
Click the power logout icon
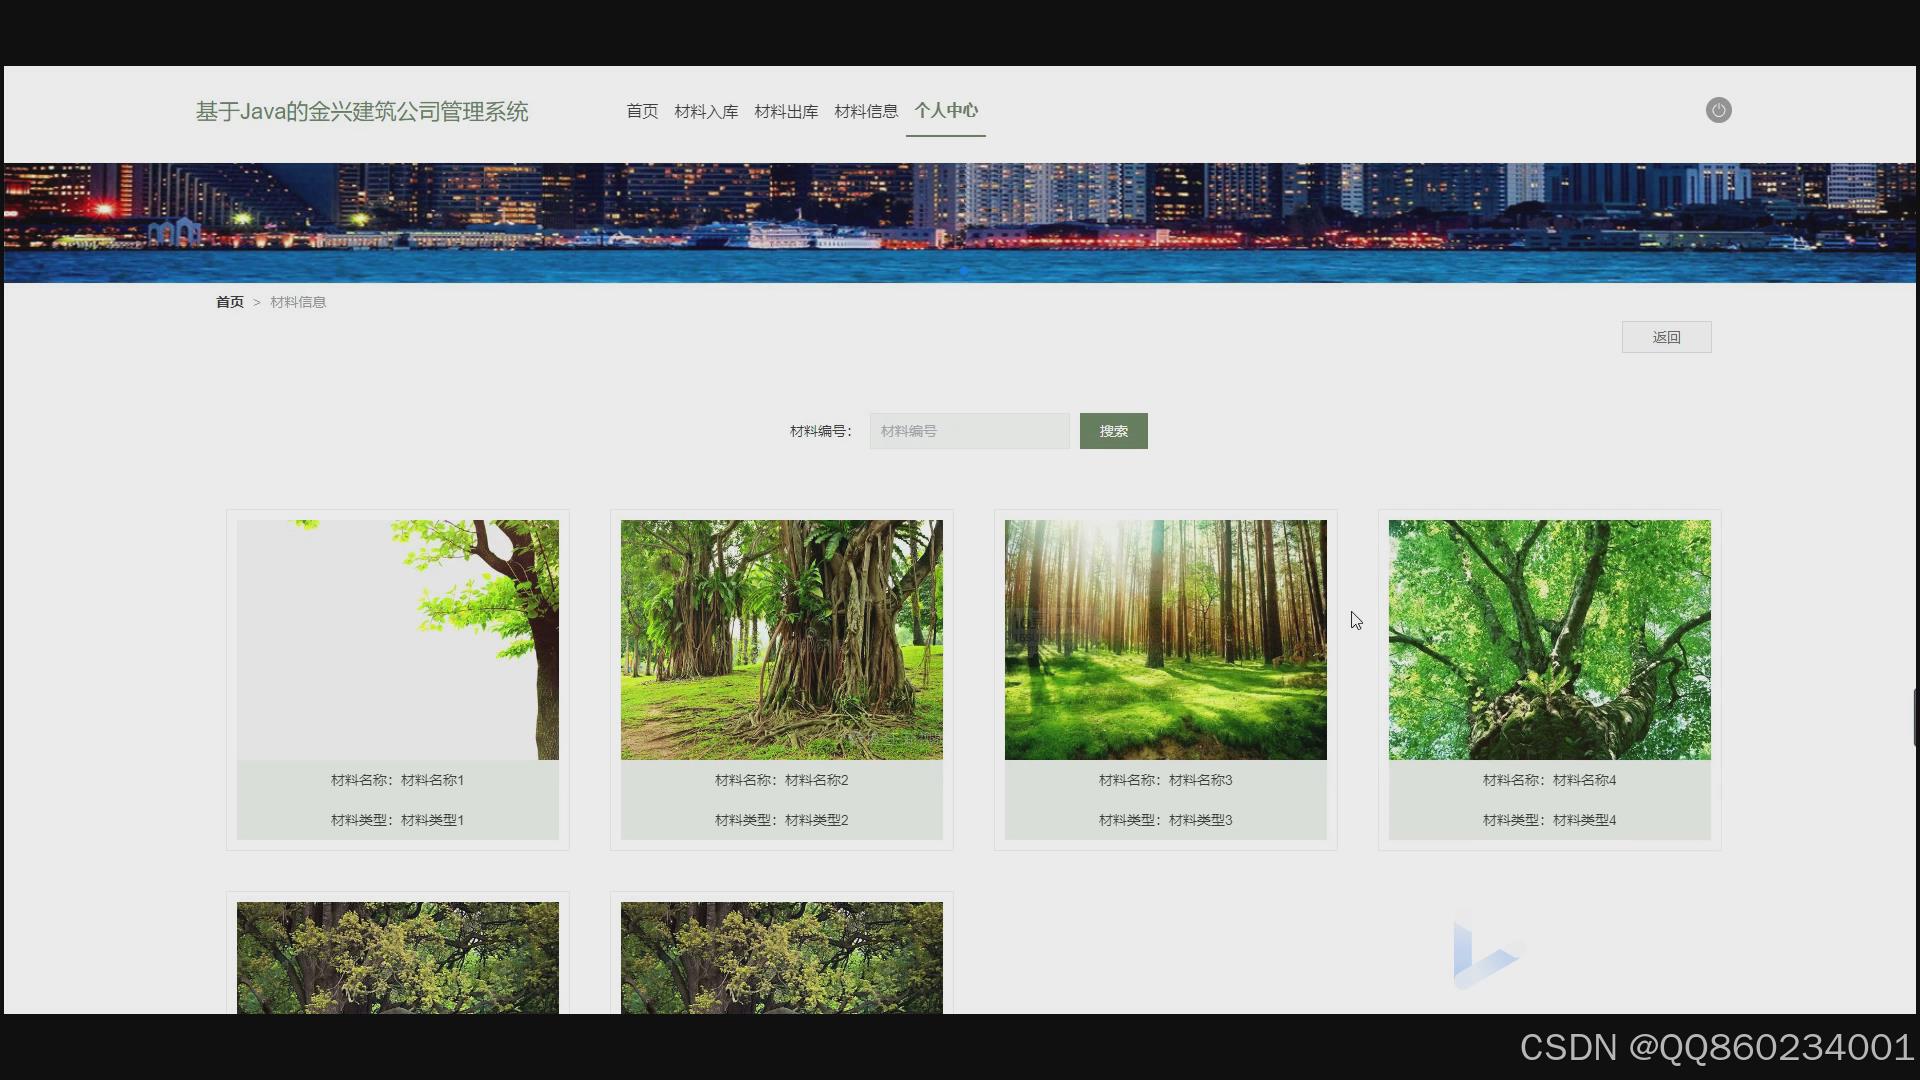1718,110
